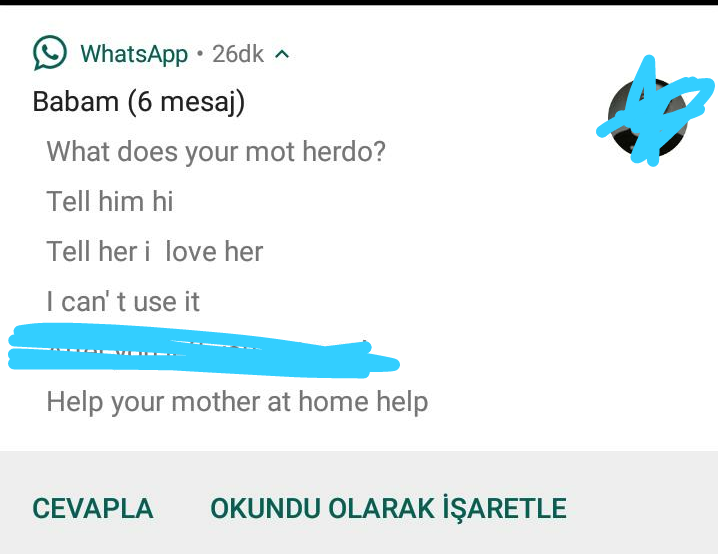This screenshot has height=554, width=718.
Task: Tap the 'Tell her i love her' message
Action: (x=155, y=251)
